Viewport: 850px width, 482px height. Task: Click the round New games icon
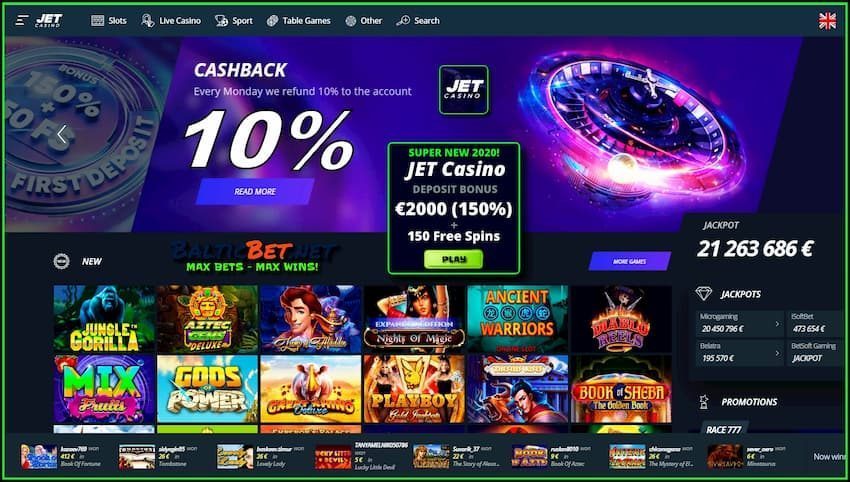point(61,261)
